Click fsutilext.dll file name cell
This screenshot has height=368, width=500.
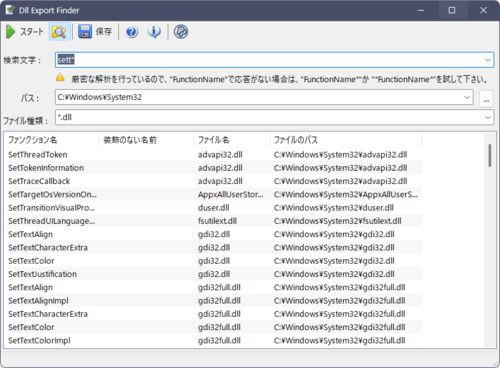click(217, 221)
